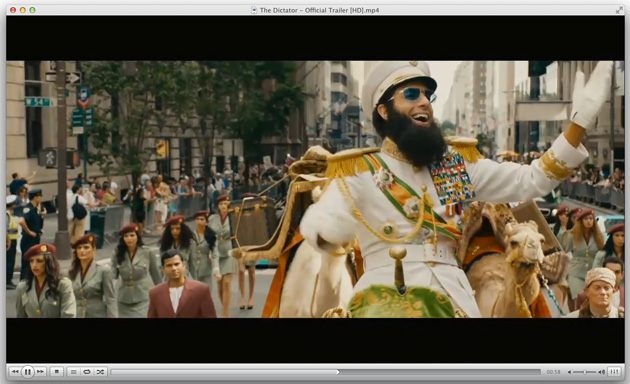
Task: Mute audio via the low-volume speaker icon
Action: click(x=569, y=372)
